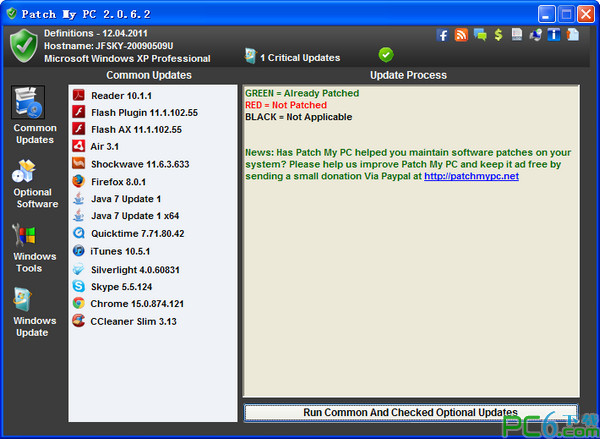Click the Skype 5.5.124 icon
Viewport: 600px width, 439px height.
78,286
